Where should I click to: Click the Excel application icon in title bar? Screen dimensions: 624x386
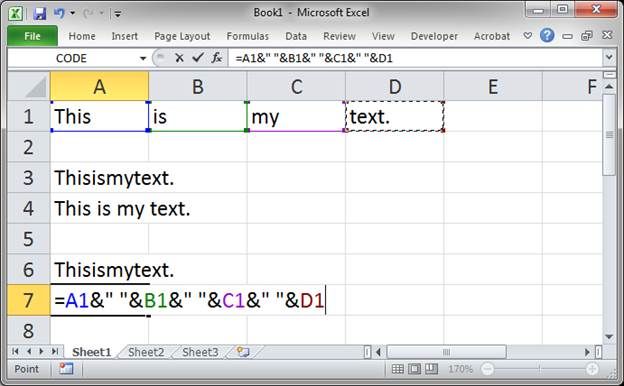click(x=16, y=14)
